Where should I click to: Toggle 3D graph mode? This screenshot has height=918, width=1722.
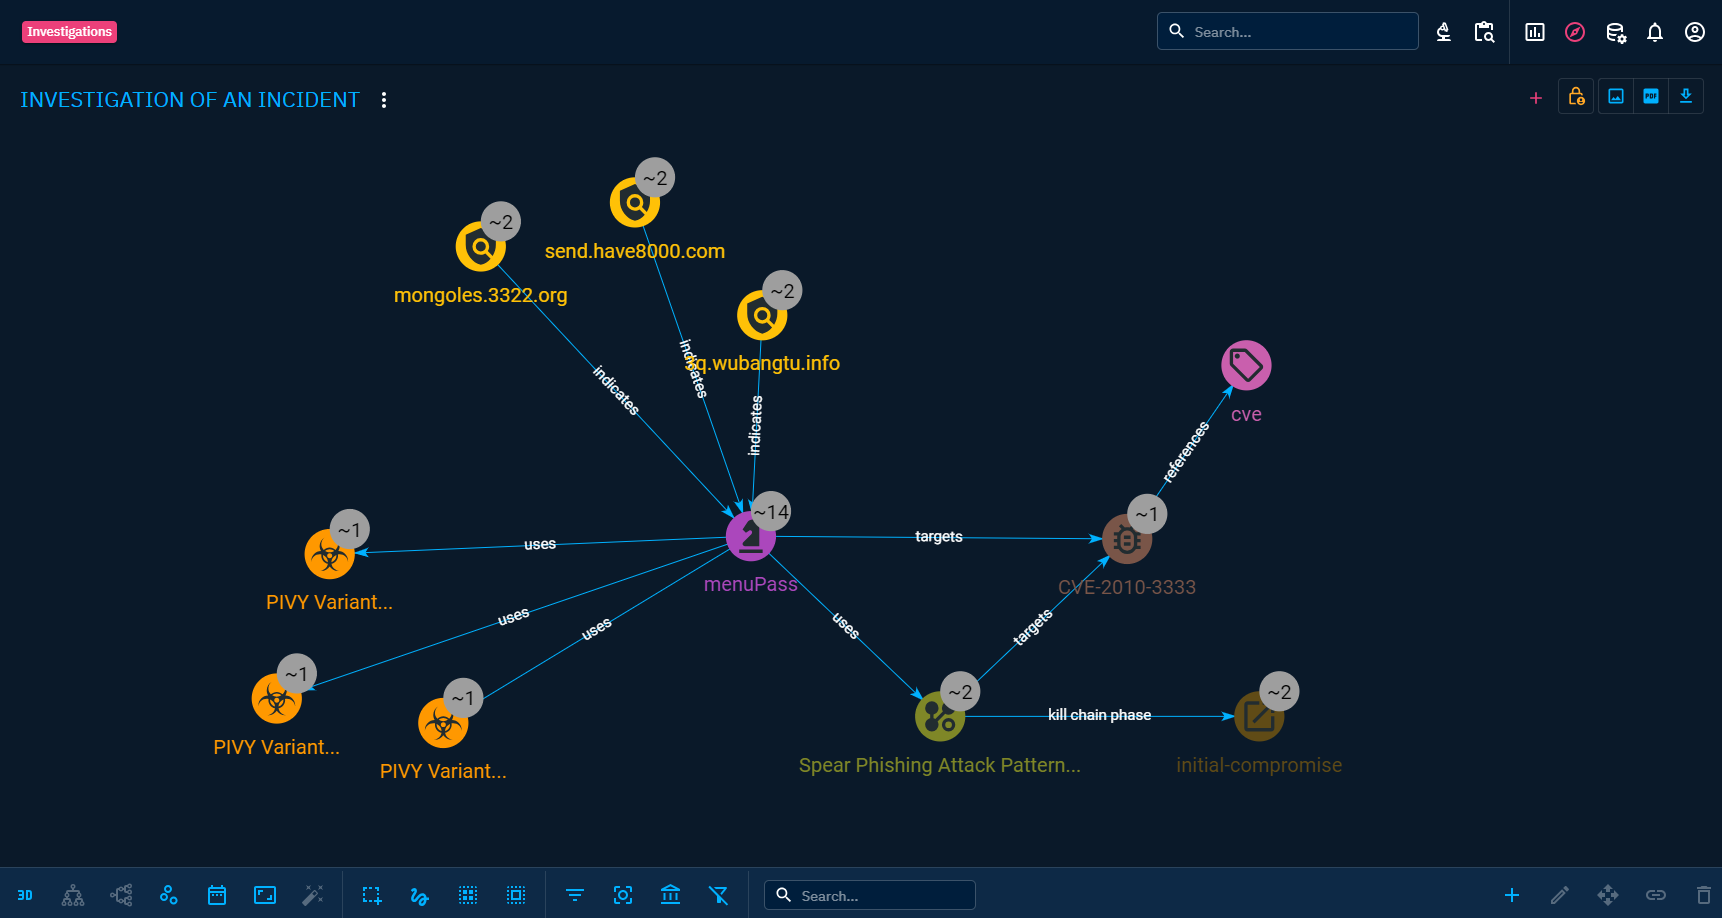tap(25, 895)
